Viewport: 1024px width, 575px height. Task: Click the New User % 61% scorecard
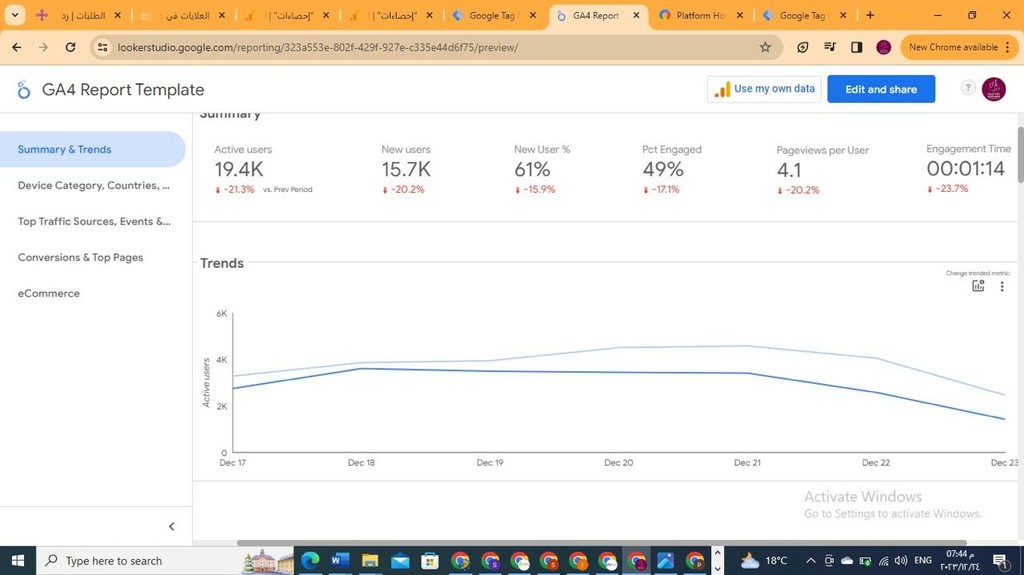[x=541, y=171]
